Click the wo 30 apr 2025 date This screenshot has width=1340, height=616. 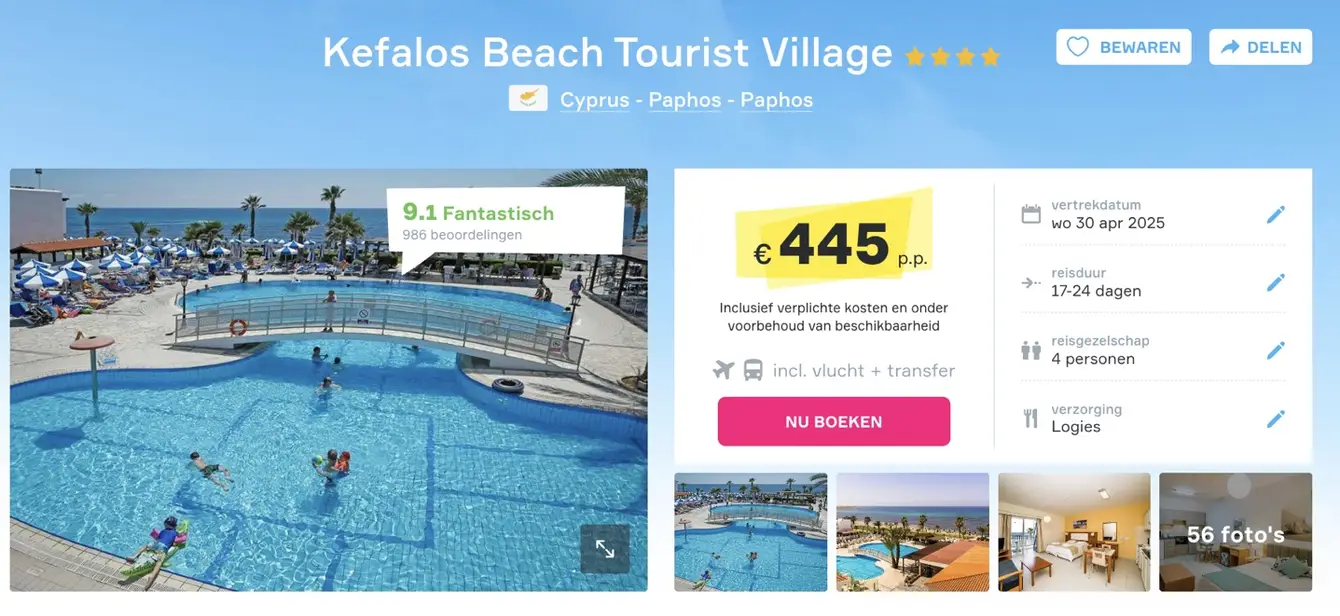tap(1108, 223)
